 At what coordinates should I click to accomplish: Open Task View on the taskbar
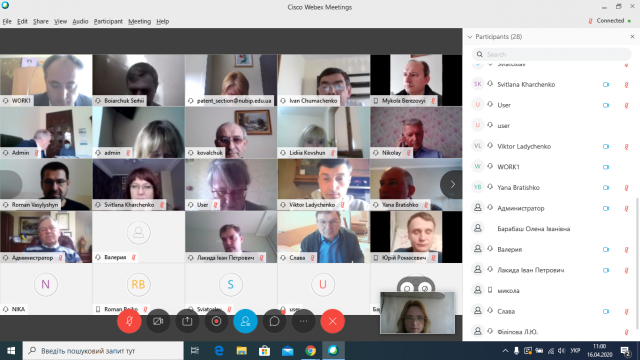pyautogui.click(x=195, y=351)
